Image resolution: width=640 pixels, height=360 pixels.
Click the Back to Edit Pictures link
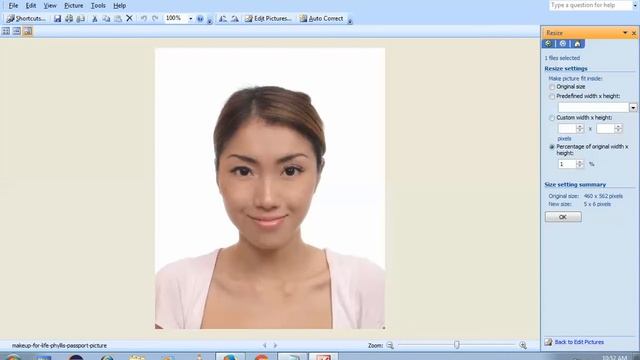click(x=579, y=342)
